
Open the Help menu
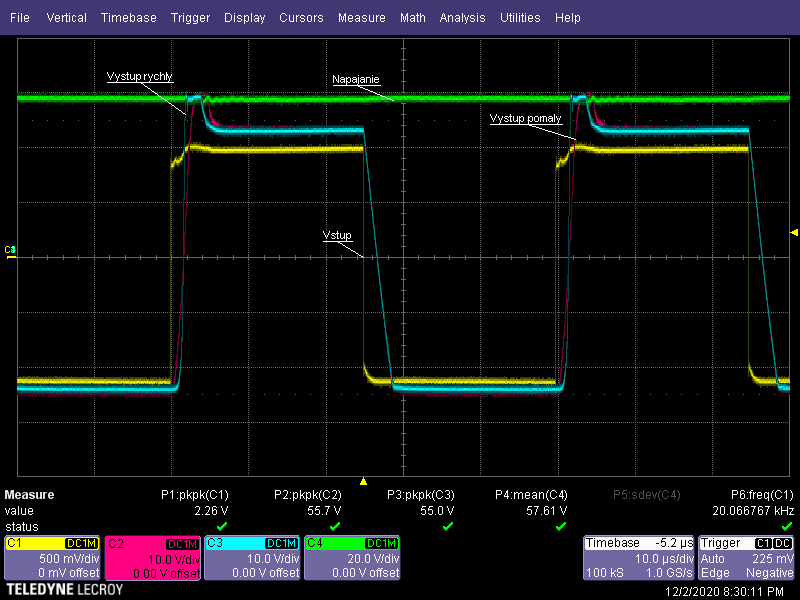(x=568, y=18)
